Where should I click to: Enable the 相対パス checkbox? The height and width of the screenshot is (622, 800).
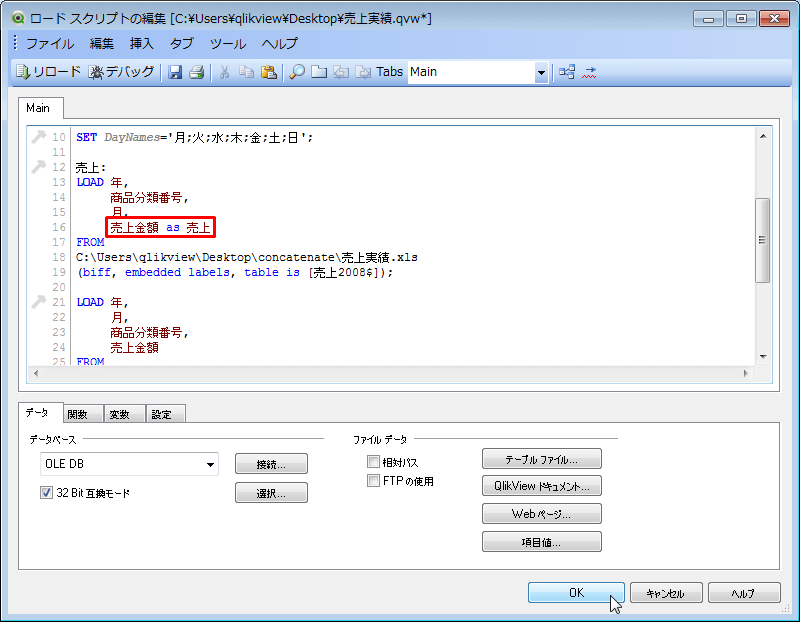pos(374,462)
